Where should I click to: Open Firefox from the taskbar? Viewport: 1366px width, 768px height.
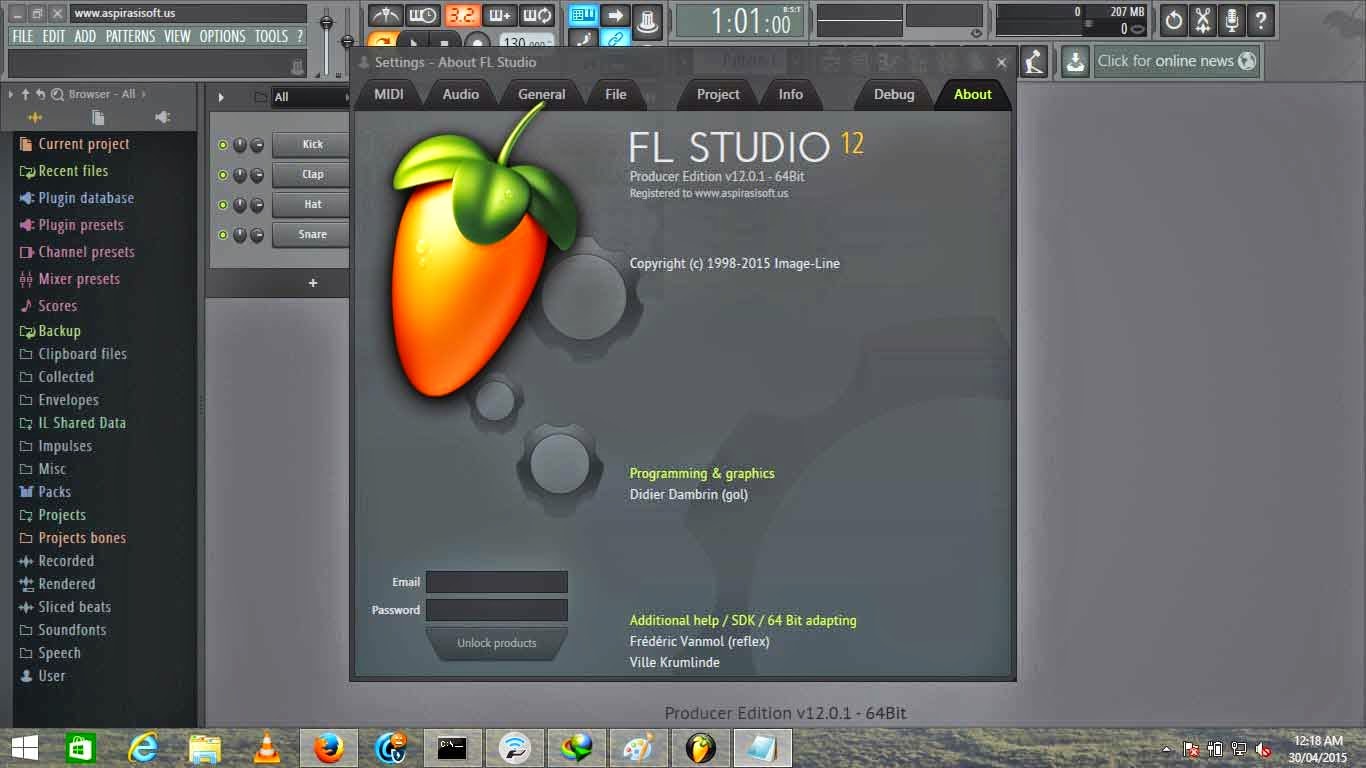328,748
